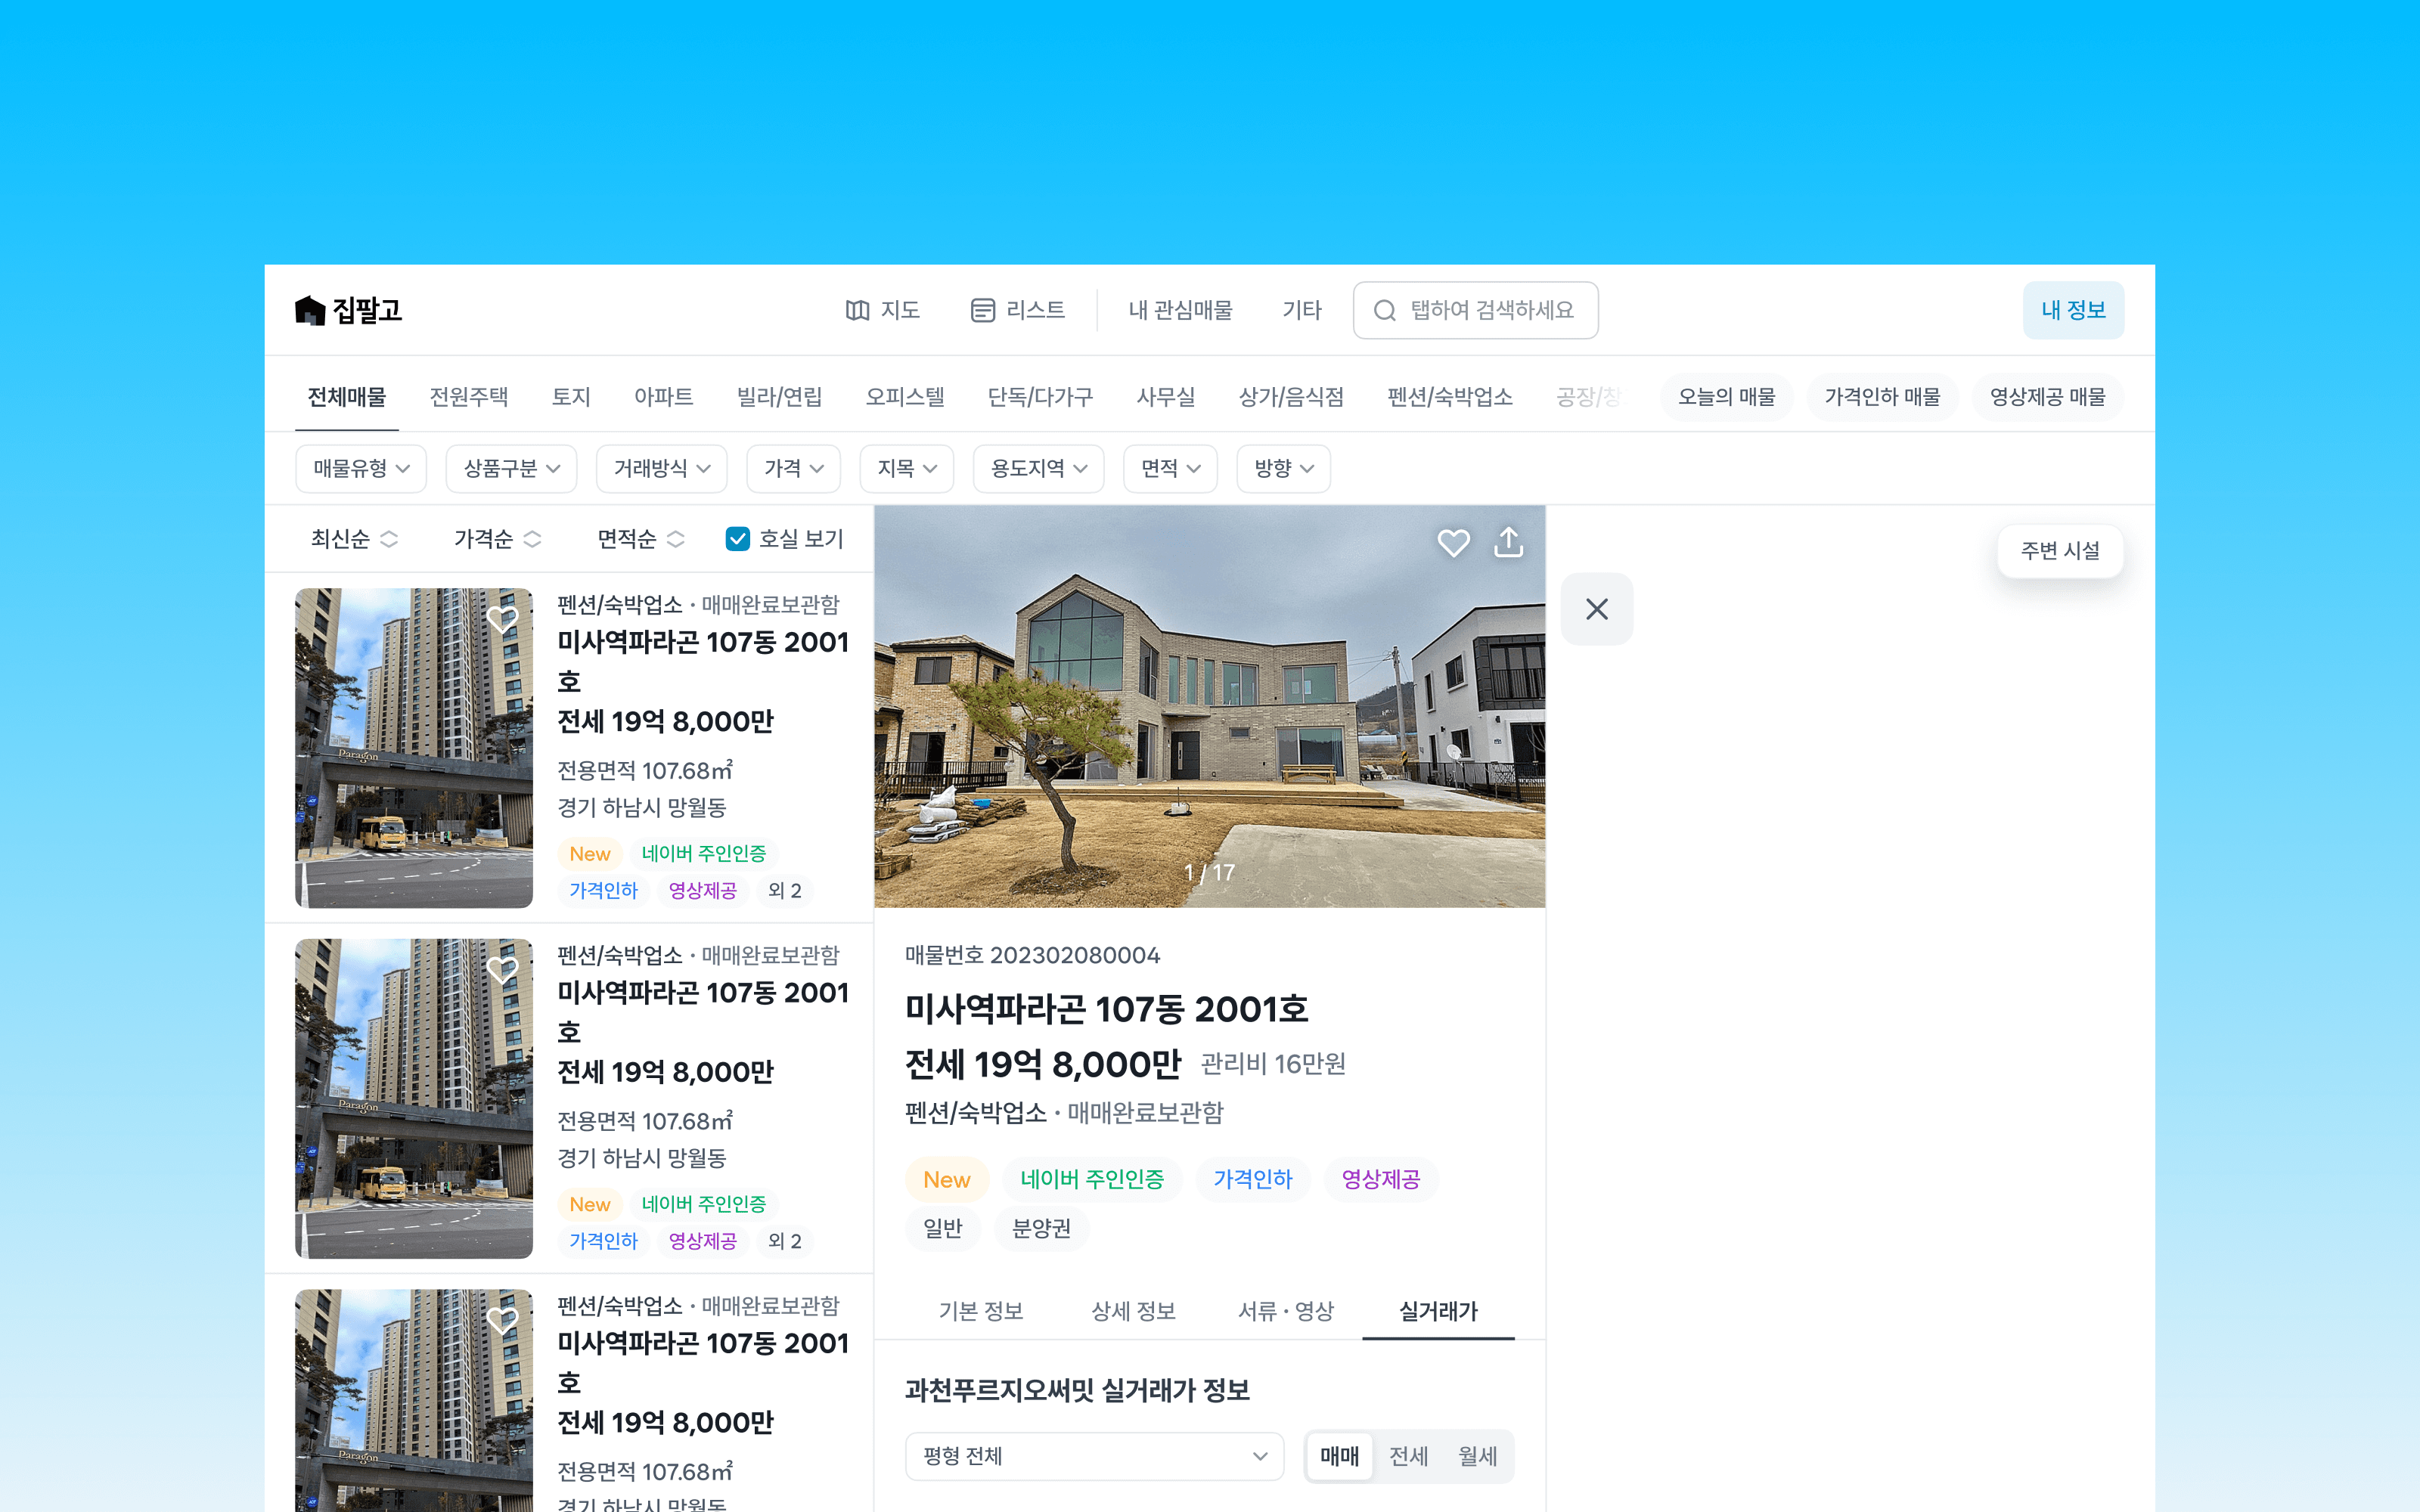This screenshot has width=2420, height=1512.
Task: Sort by newest using 최신순 arrows
Action: click(x=389, y=539)
